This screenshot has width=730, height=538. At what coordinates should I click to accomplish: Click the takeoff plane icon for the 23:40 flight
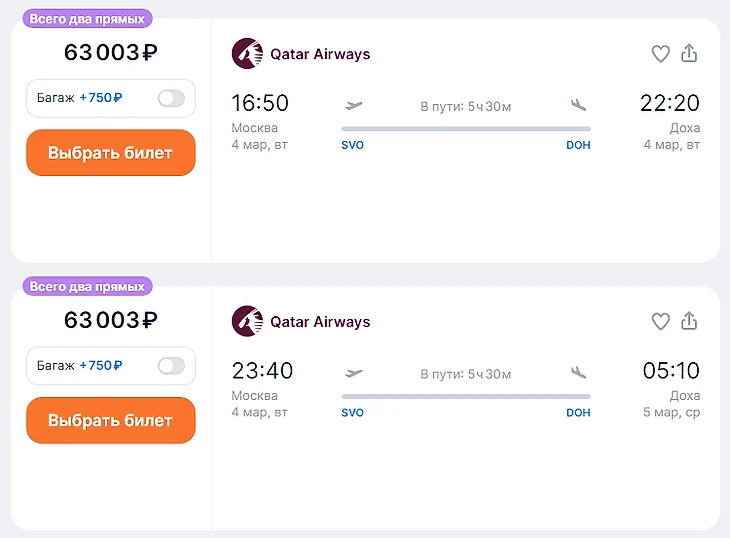pyautogui.click(x=353, y=373)
